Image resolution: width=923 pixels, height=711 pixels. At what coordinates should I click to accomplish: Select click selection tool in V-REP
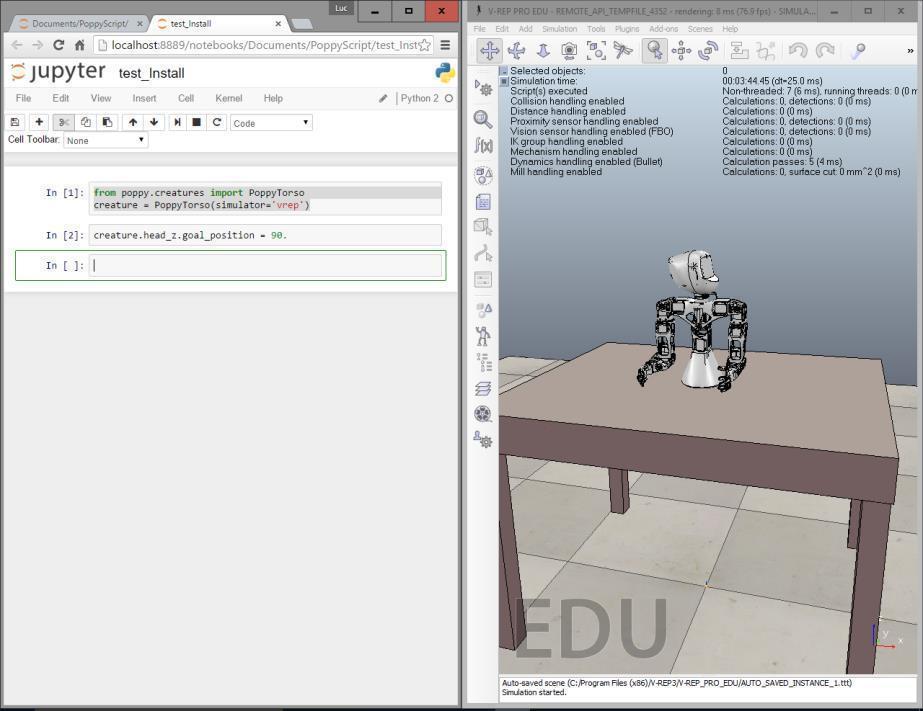tap(654, 51)
